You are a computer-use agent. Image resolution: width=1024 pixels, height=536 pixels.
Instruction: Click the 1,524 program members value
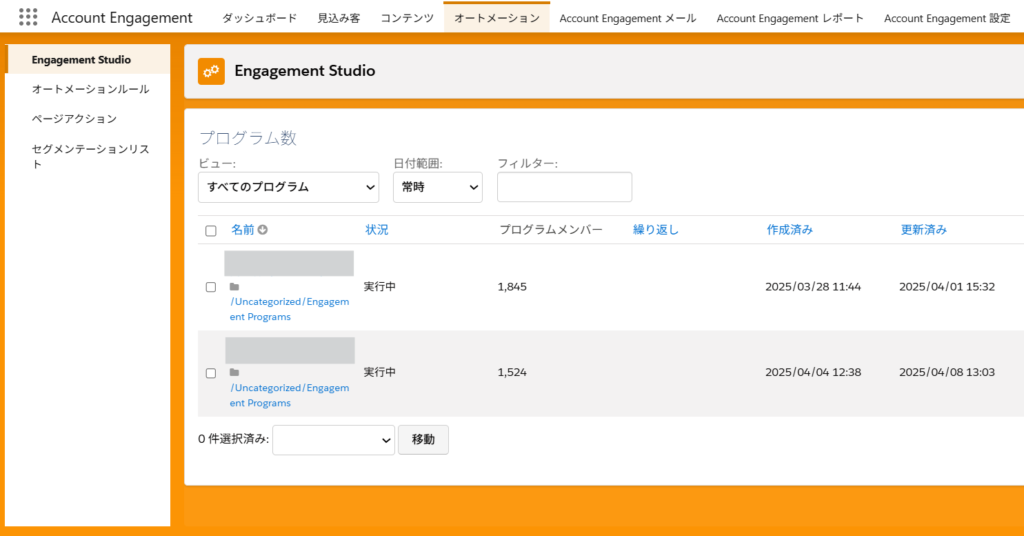[x=512, y=372]
